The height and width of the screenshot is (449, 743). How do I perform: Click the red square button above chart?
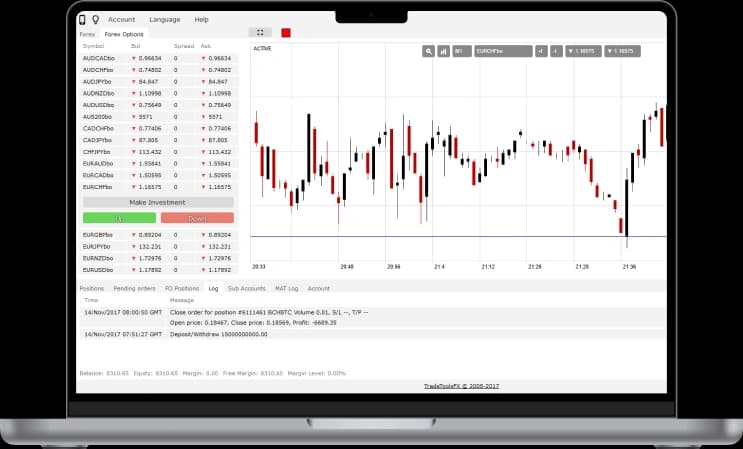[x=286, y=33]
